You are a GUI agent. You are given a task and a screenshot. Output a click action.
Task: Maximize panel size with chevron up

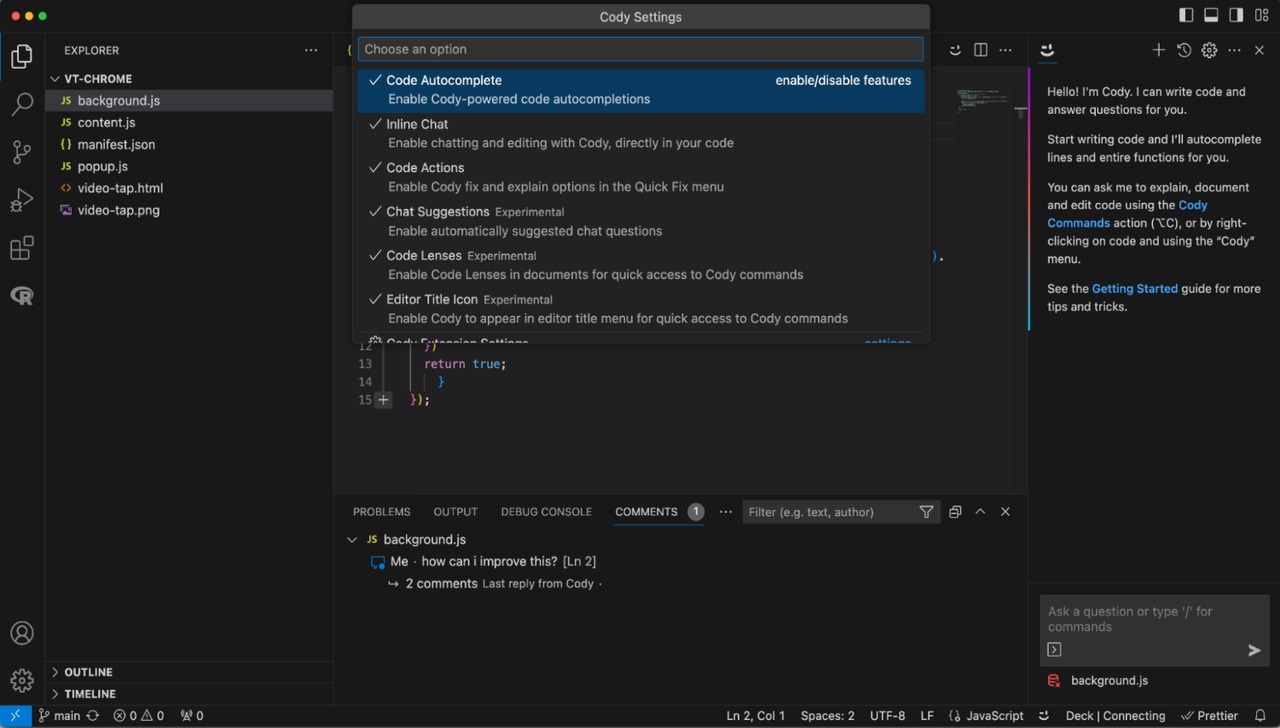980,512
